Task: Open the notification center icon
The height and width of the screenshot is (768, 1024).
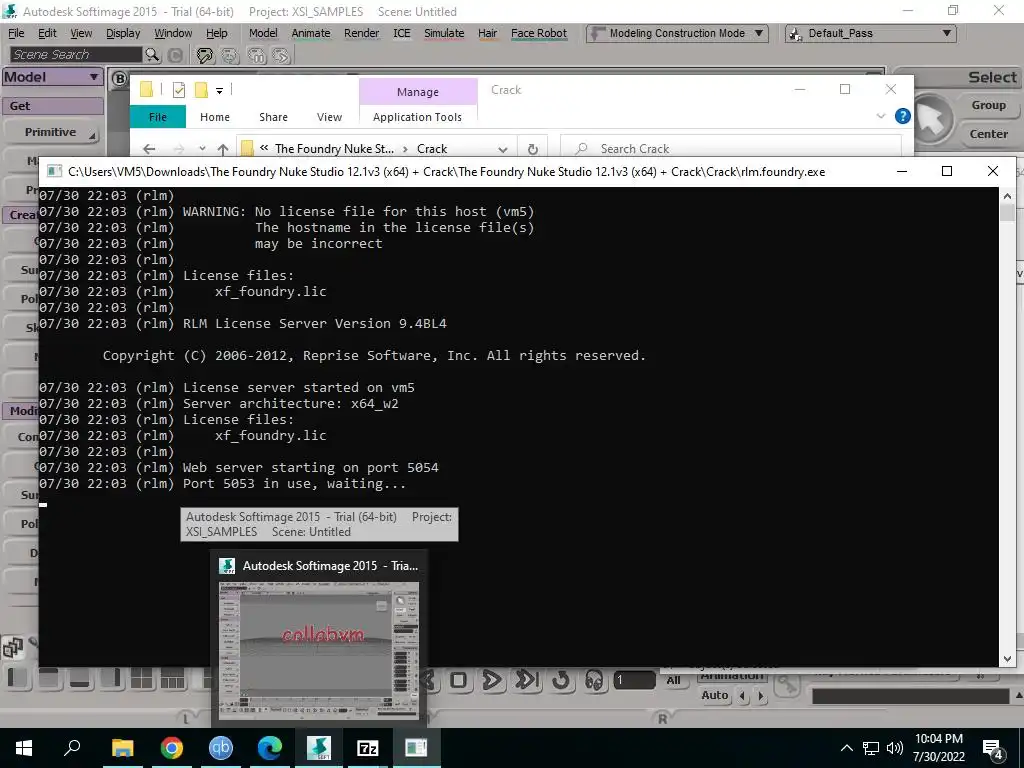Action: click(x=993, y=749)
